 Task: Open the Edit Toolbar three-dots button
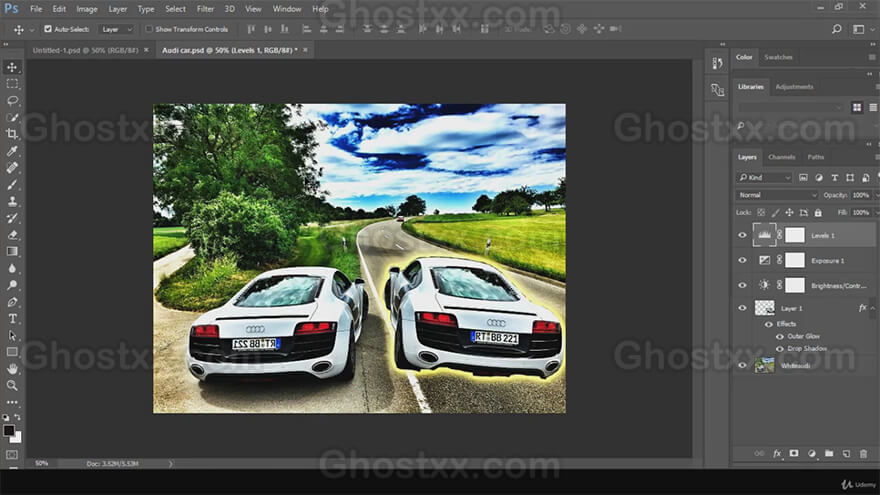pyautogui.click(x=12, y=402)
